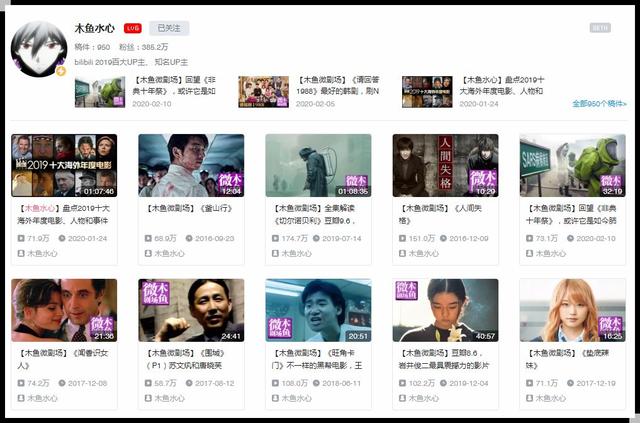
Task: Click the 稿件:950 submission count
Action: [92, 47]
